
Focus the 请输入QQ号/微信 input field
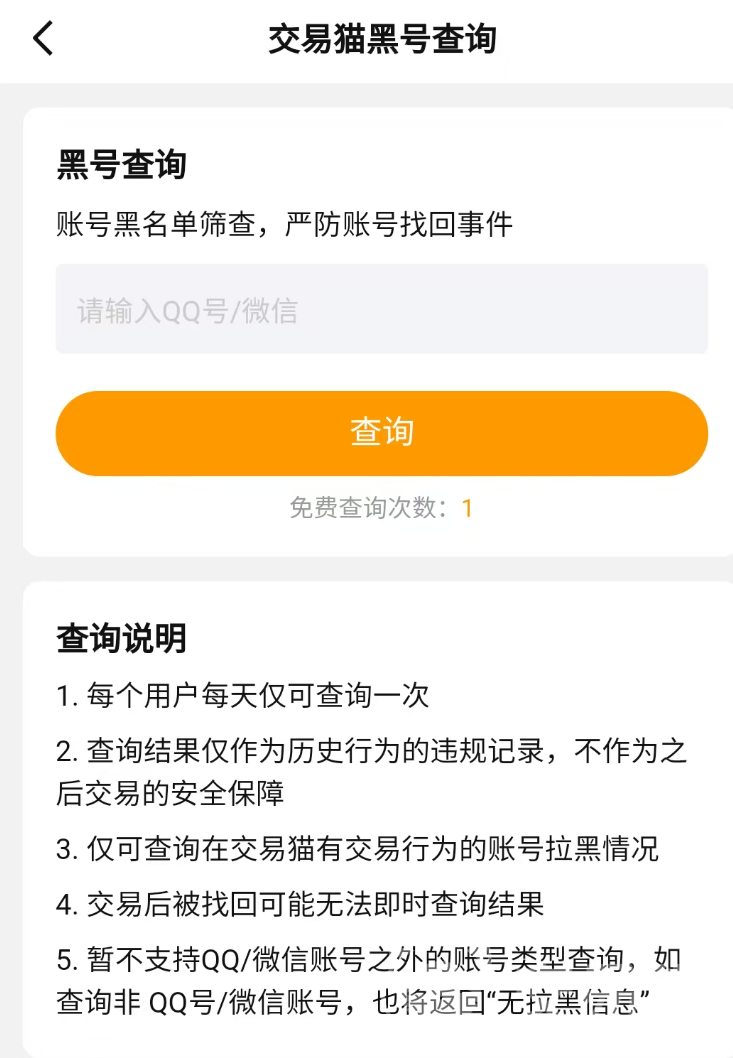tap(381, 310)
